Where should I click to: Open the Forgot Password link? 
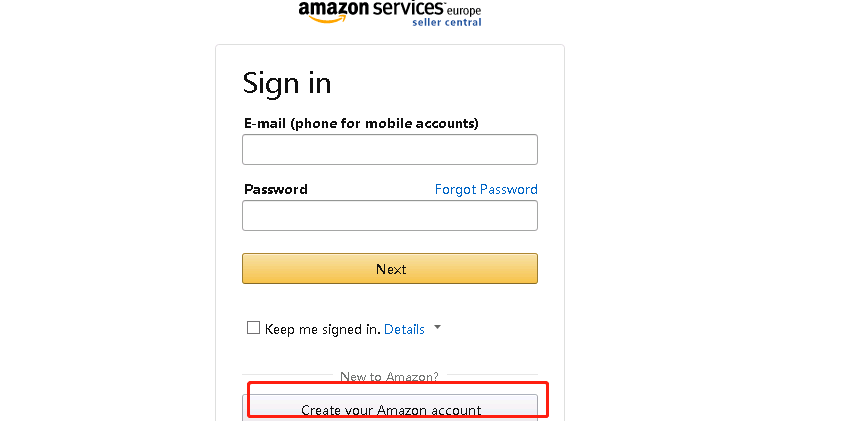[486, 189]
